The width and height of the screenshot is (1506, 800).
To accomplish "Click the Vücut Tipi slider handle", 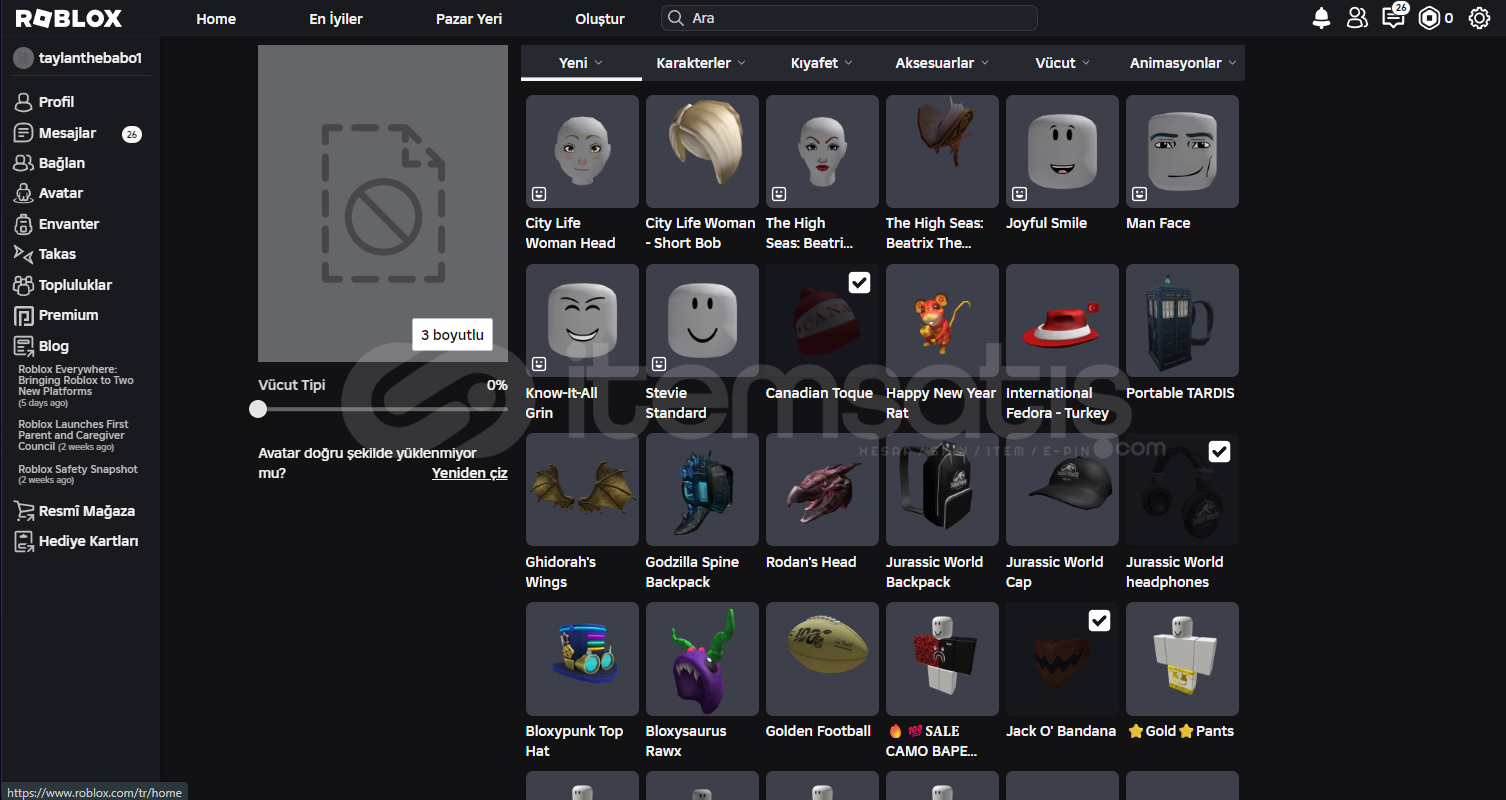I will 258,409.
